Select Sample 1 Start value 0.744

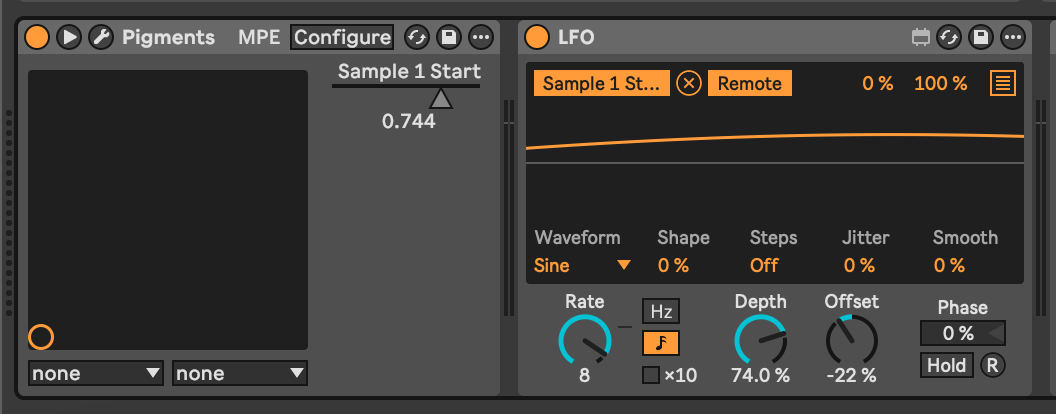(x=408, y=122)
